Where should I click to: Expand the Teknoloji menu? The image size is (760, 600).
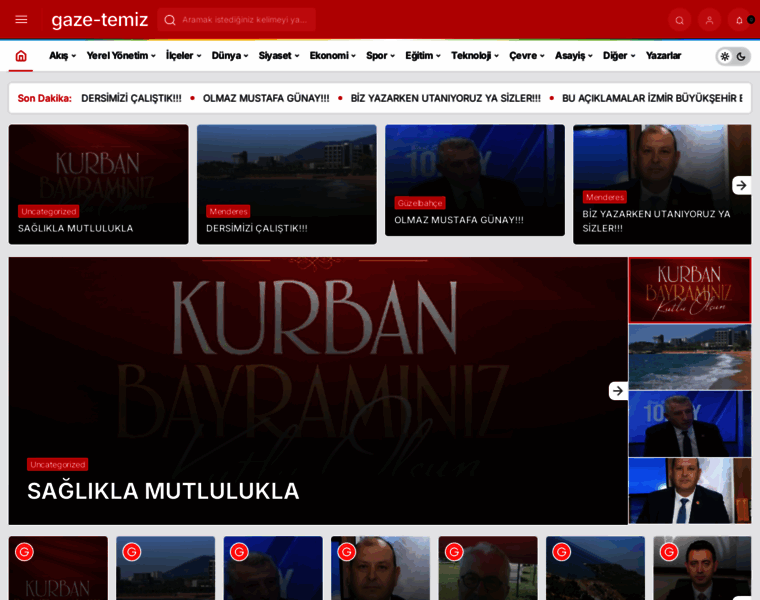click(x=475, y=56)
